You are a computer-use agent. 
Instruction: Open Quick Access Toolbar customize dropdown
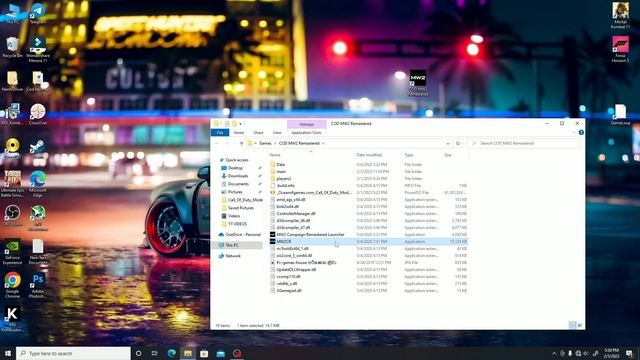pyautogui.click(x=240, y=124)
